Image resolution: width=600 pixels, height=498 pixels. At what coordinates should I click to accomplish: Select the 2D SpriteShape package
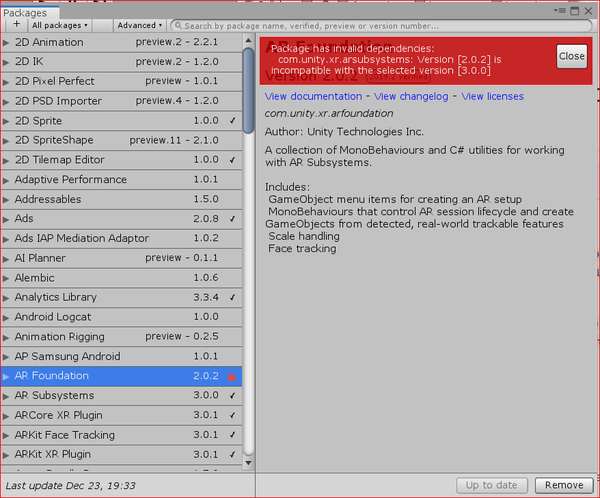121,140
